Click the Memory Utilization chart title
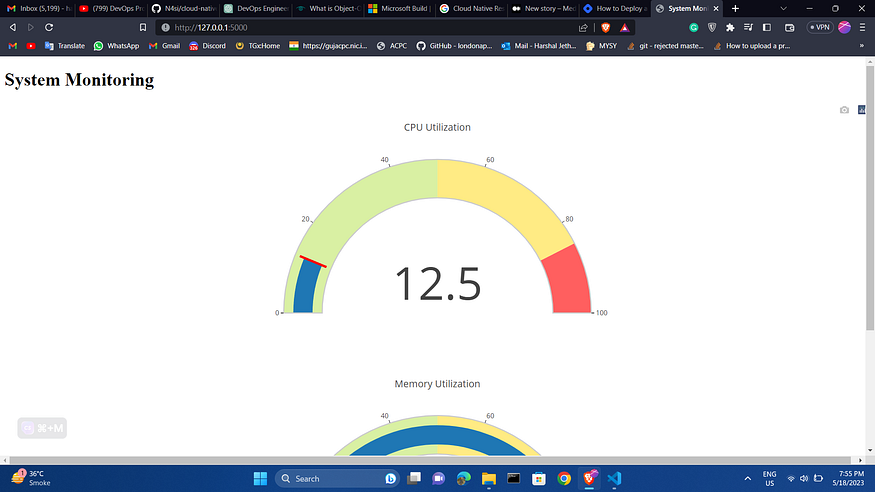Screen dimensions: 875x492 point(437,384)
